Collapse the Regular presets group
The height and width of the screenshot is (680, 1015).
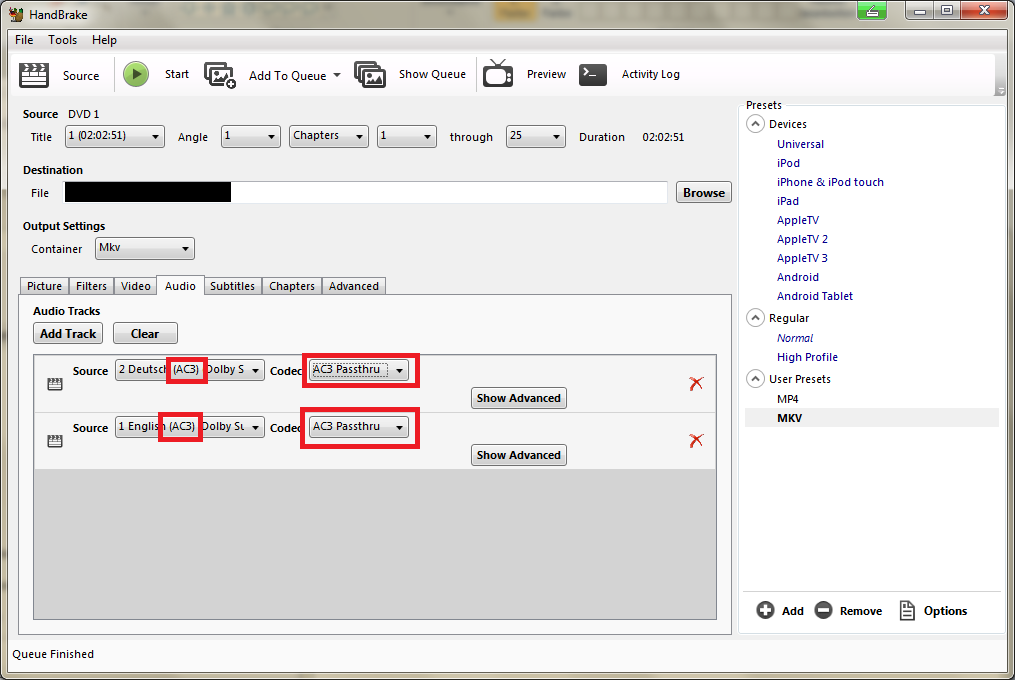(x=755, y=318)
